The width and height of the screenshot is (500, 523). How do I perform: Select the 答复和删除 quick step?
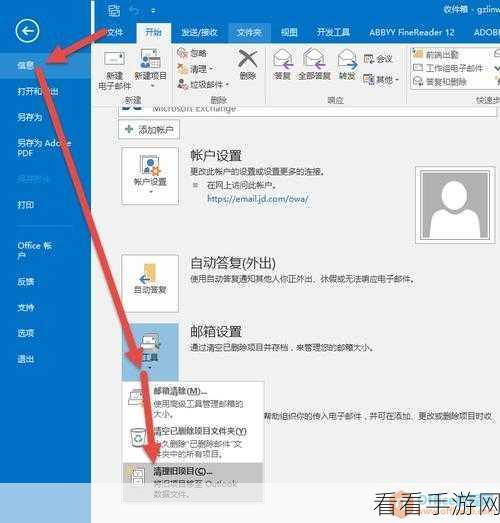click(x=440, y=81)
